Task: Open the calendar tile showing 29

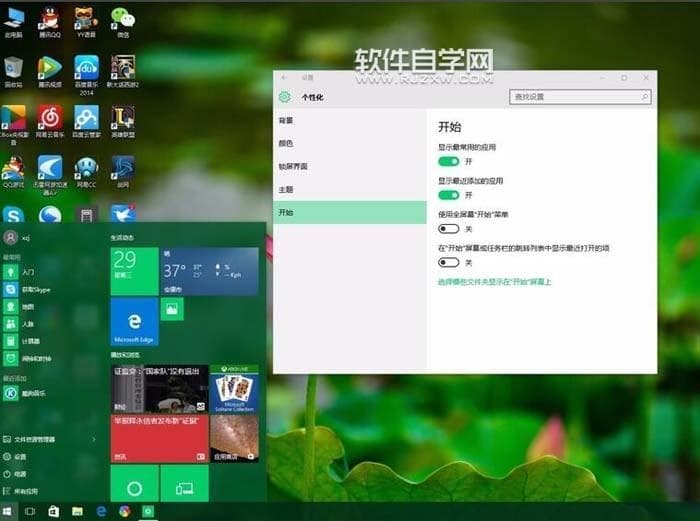Action: [x=134, y=271]
